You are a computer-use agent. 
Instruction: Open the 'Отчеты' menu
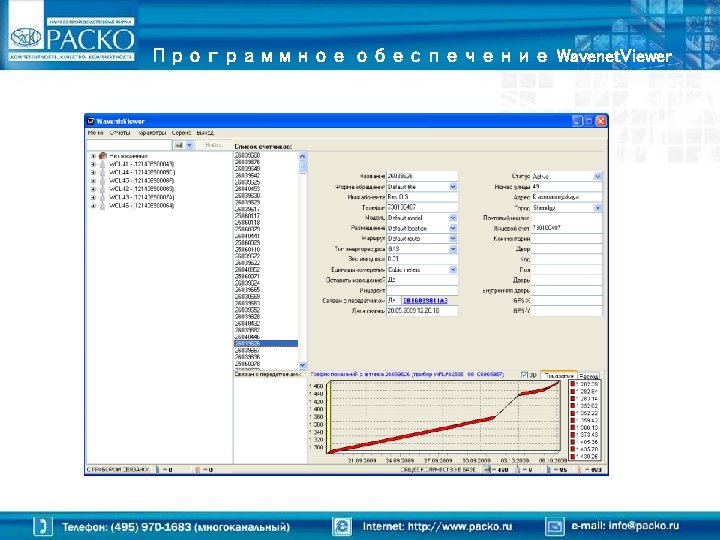pyautogui.click(x=120, y=133)
